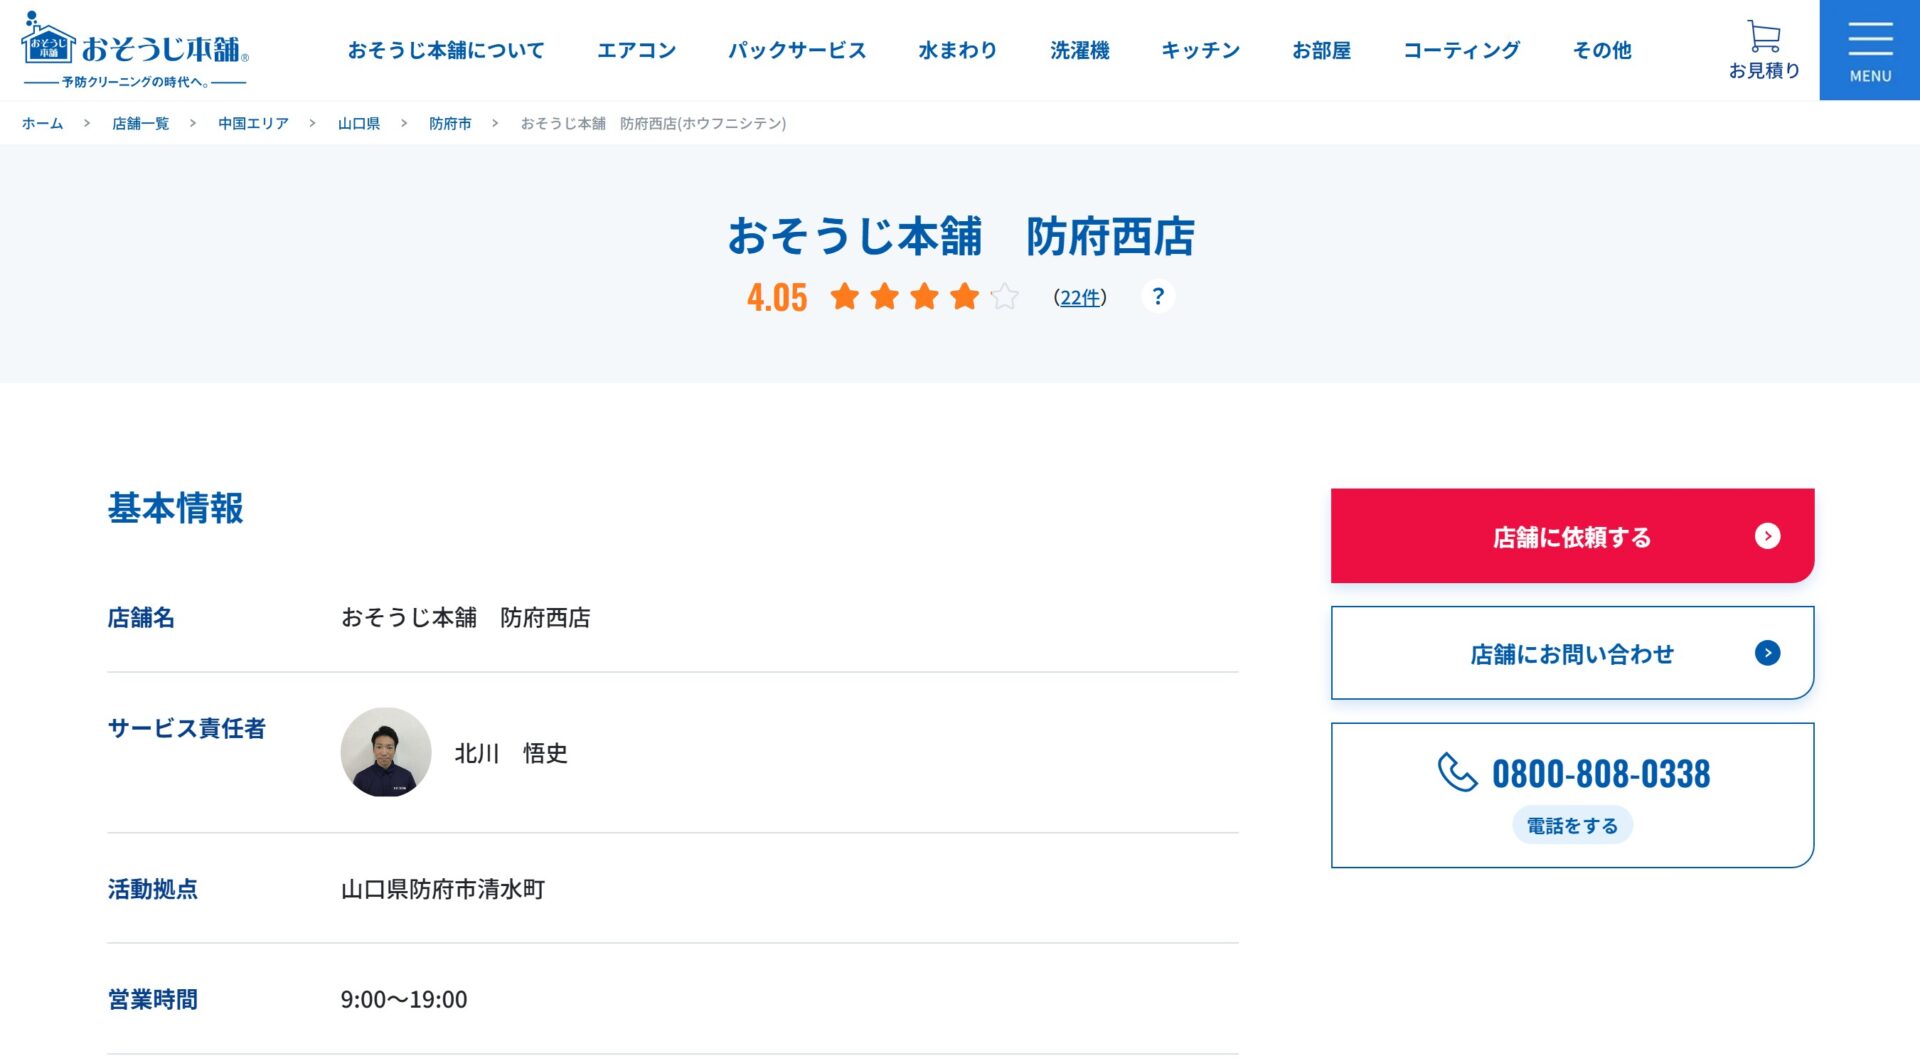Image resolution: width=1920 pixels, height=1061 pixels.
Task: Open the 洗濯機 menu item
Action: coord(1079,50)
